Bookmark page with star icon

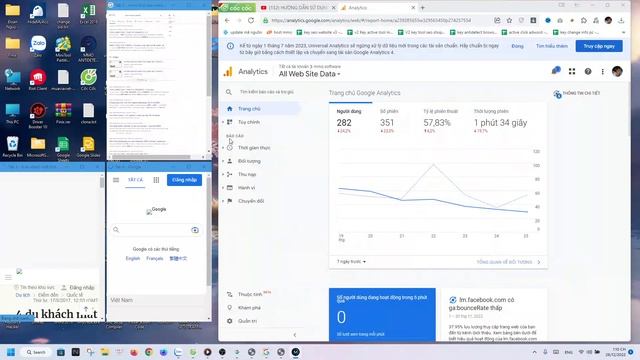(509, 20)
